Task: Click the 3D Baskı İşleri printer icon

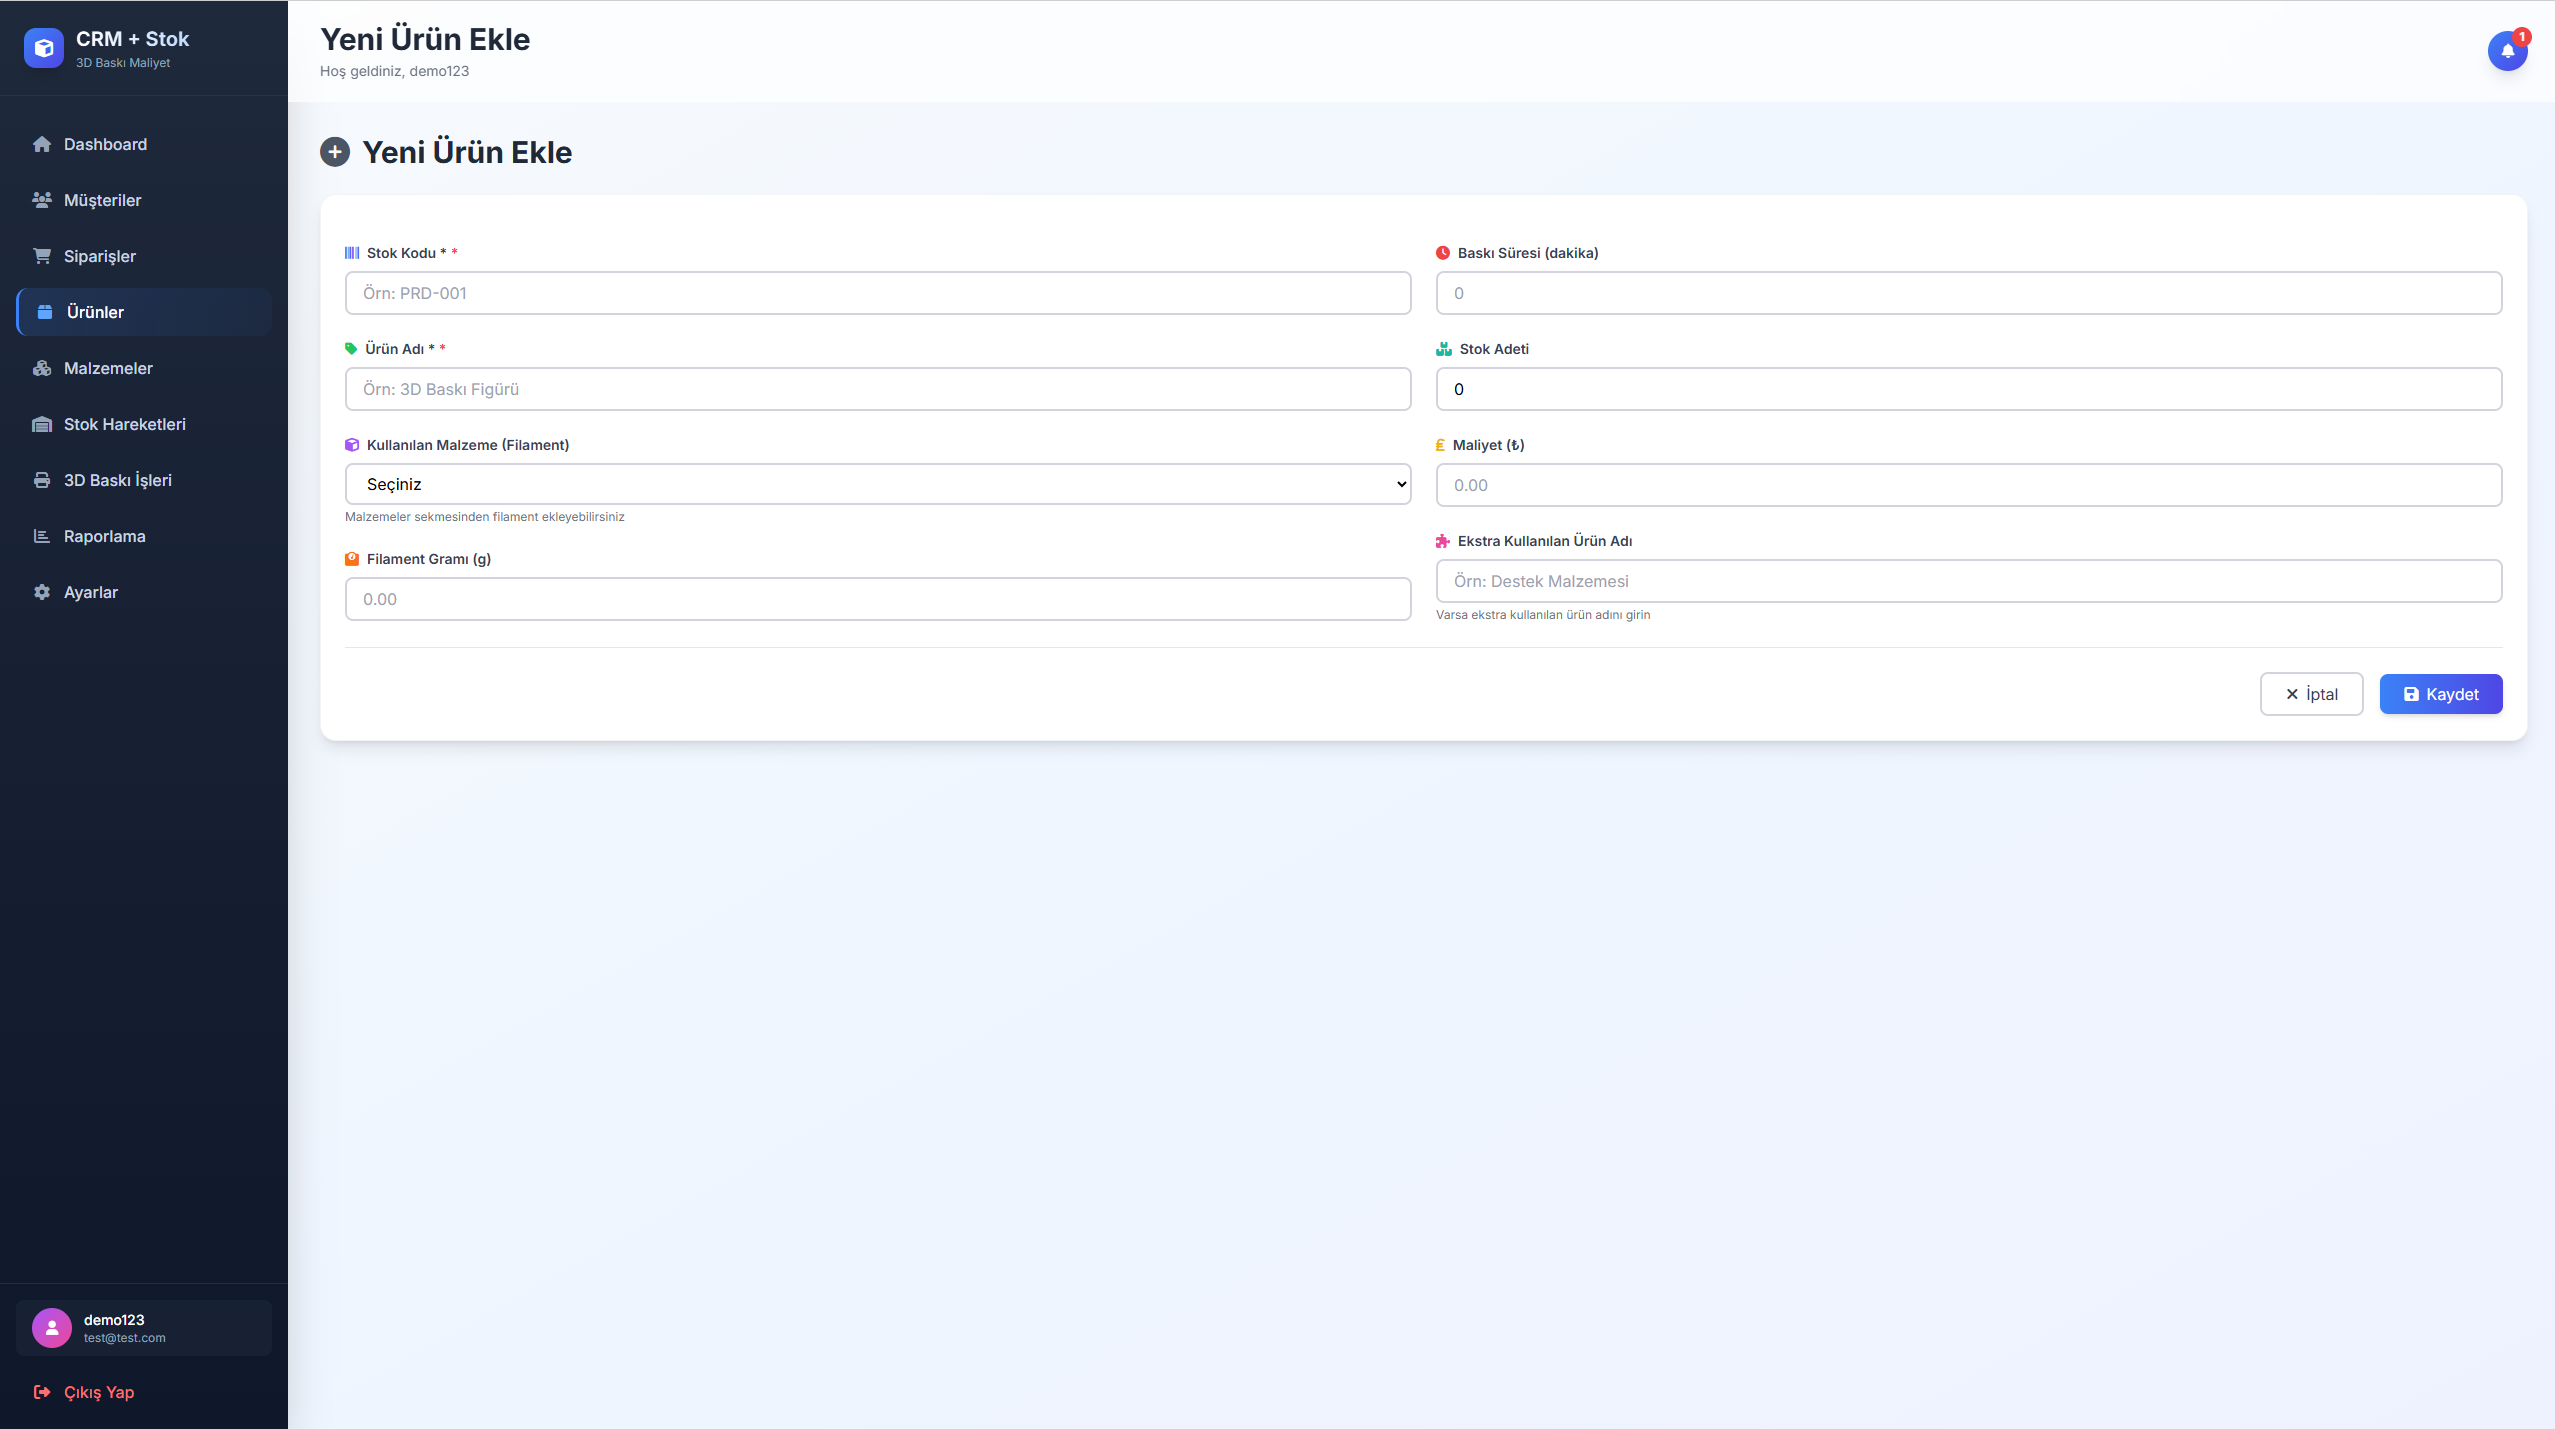Action: tap(42, 480)
